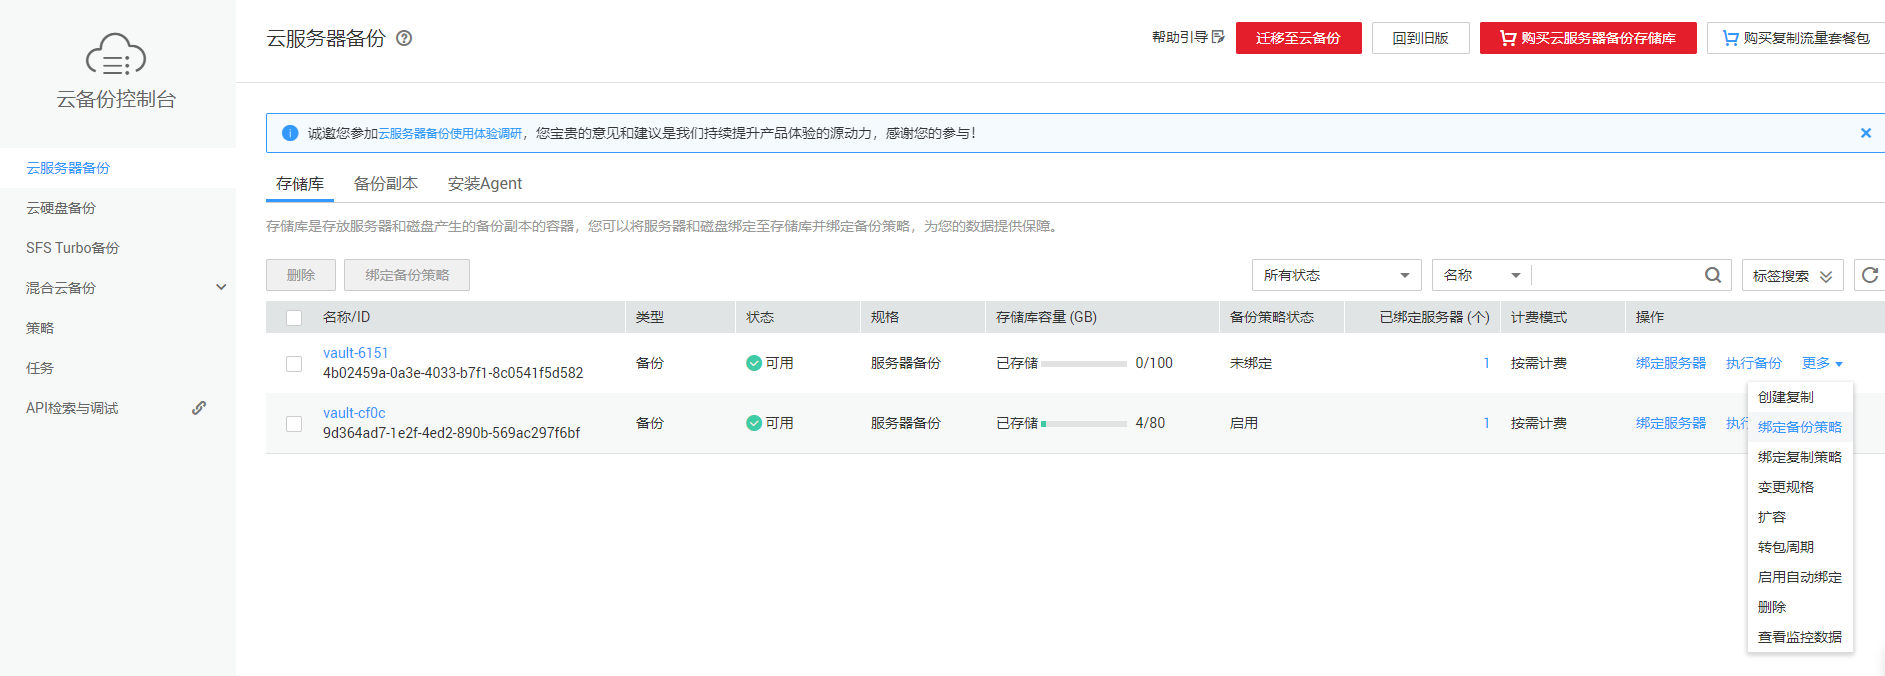Switch to the 存储库 tab

300,183
